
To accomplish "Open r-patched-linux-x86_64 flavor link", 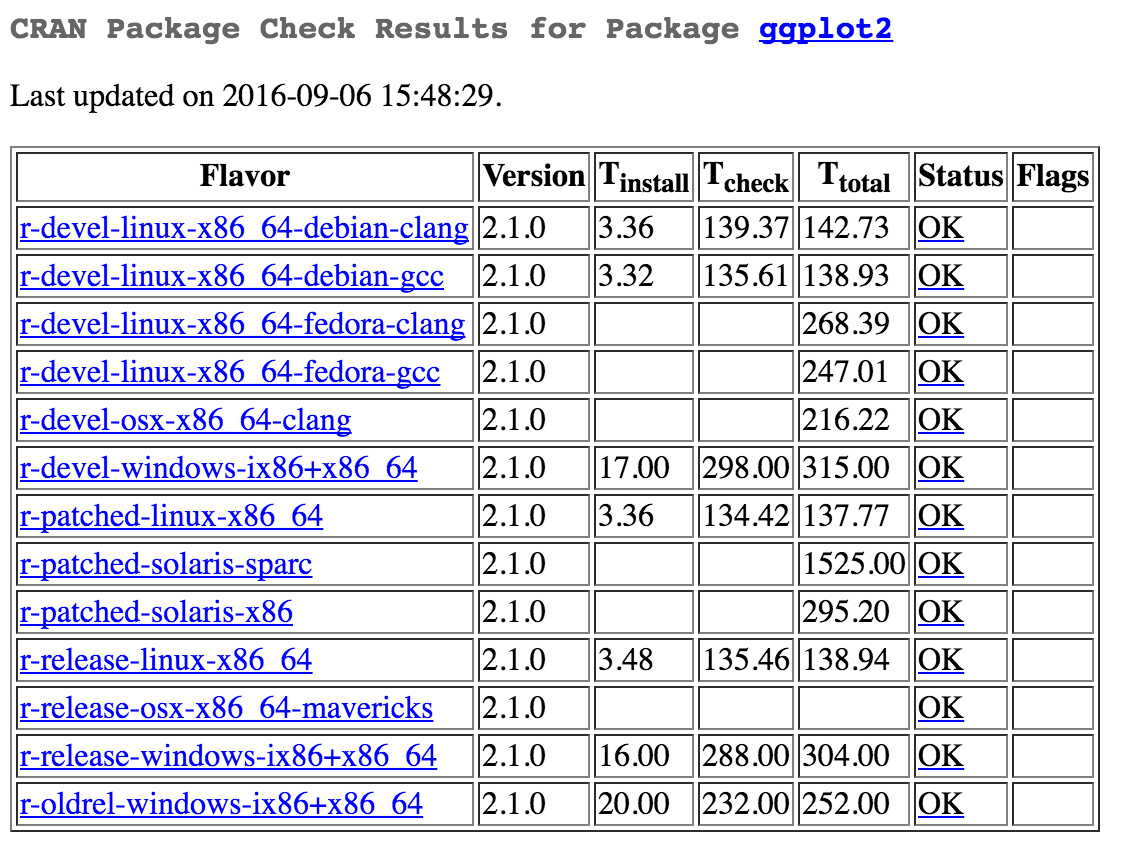I will pyautogui.click(x=171, y=516).
